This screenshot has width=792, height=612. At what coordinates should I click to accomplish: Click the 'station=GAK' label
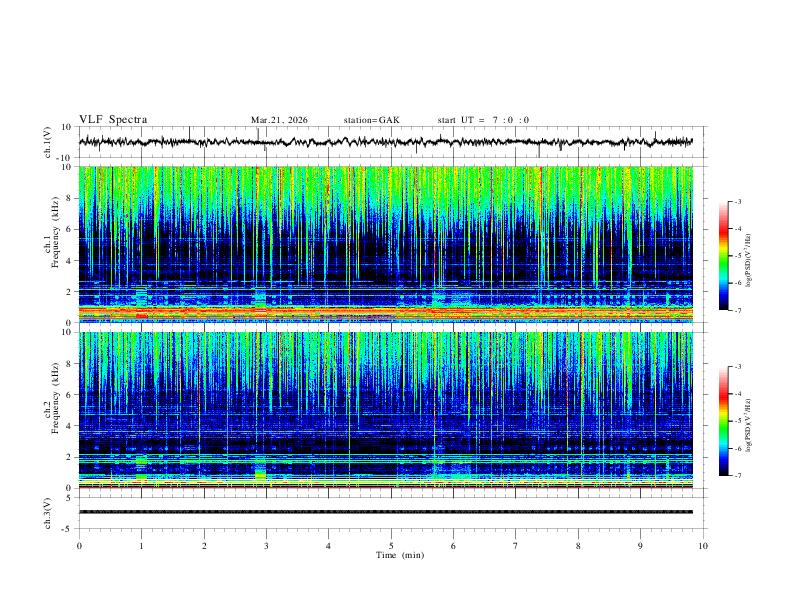(x=372, y=120)
